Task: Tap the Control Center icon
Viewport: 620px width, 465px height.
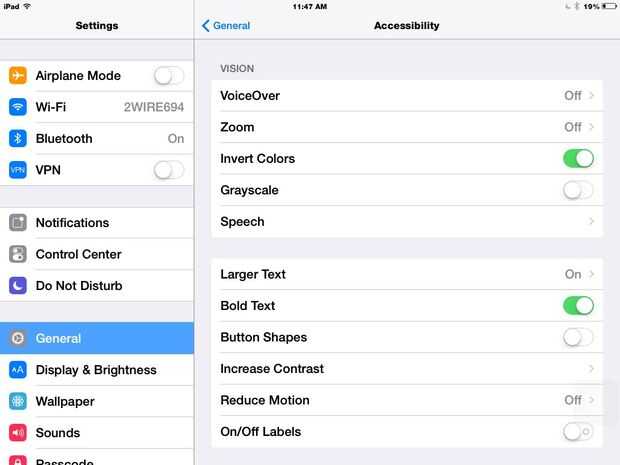Action: tap(18, 254)
